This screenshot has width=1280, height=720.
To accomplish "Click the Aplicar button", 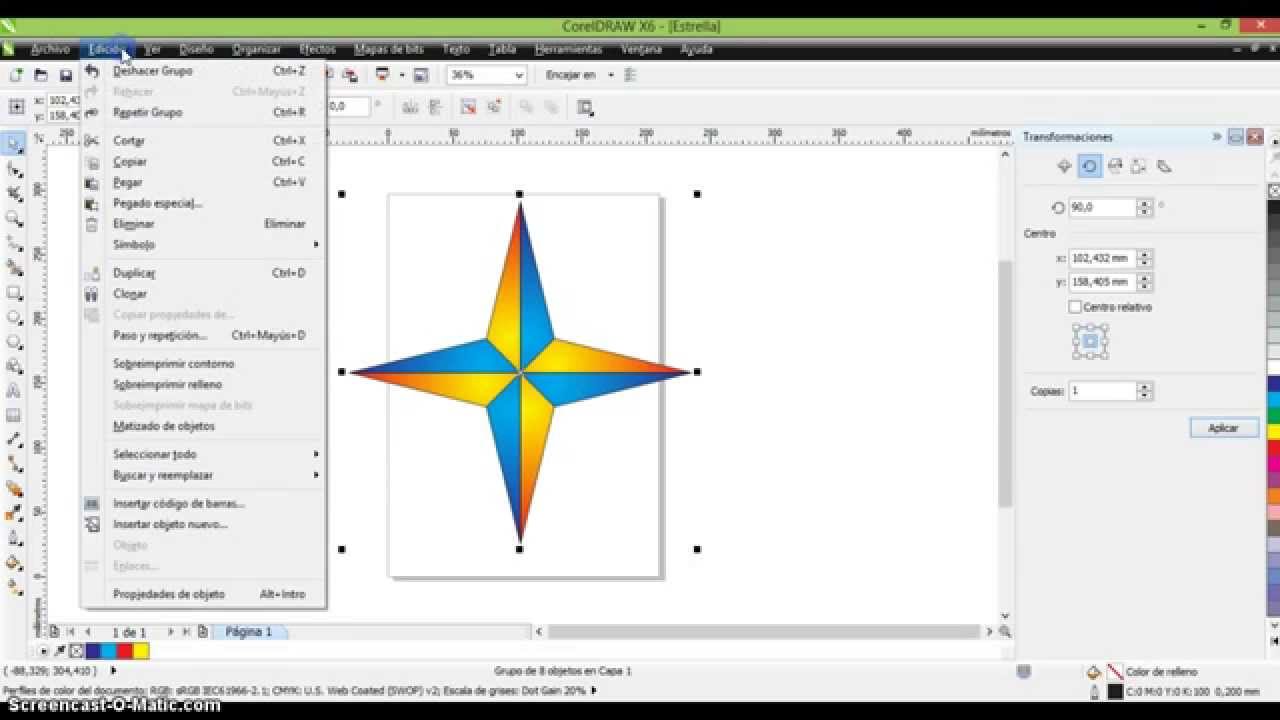I will (x=1224, y=428).
